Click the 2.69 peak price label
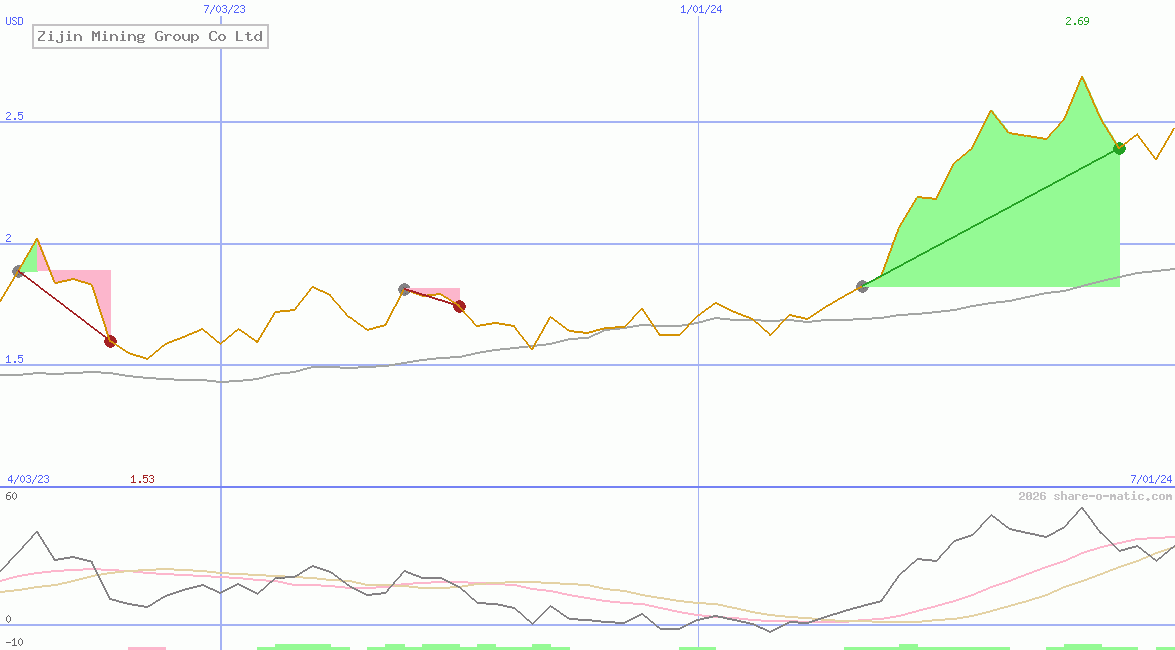This screenshot has width=1175, height=650. 1075,21
